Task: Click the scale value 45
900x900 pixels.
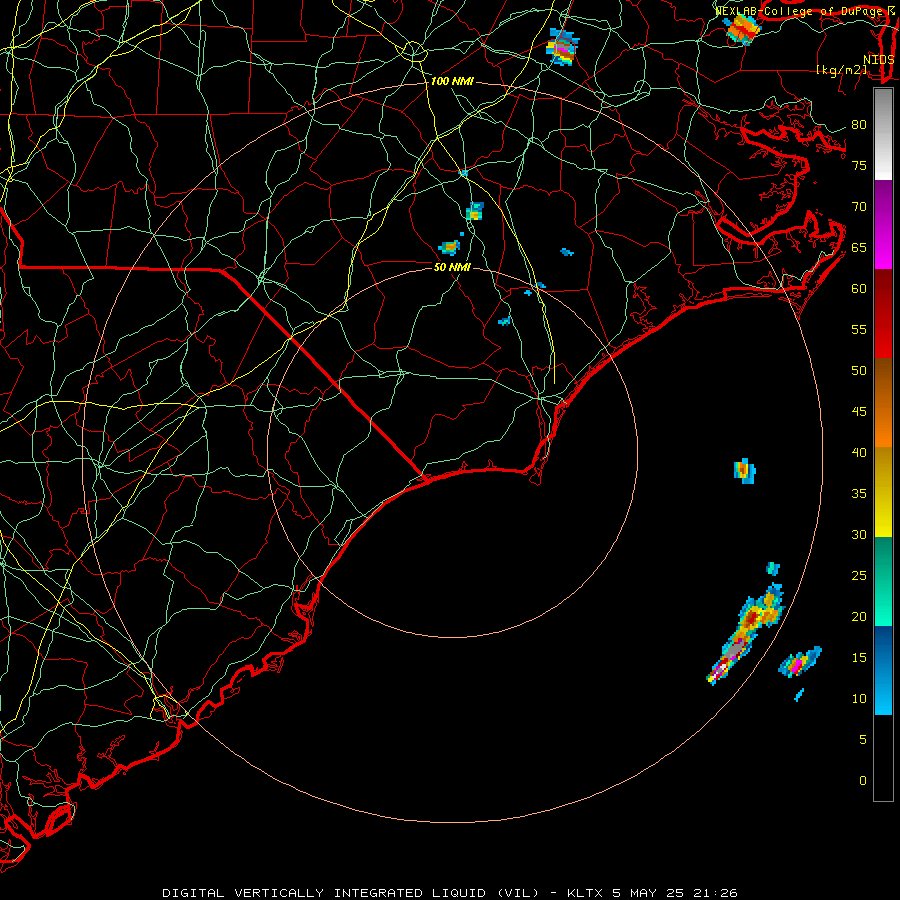Action: coord(859,412)
